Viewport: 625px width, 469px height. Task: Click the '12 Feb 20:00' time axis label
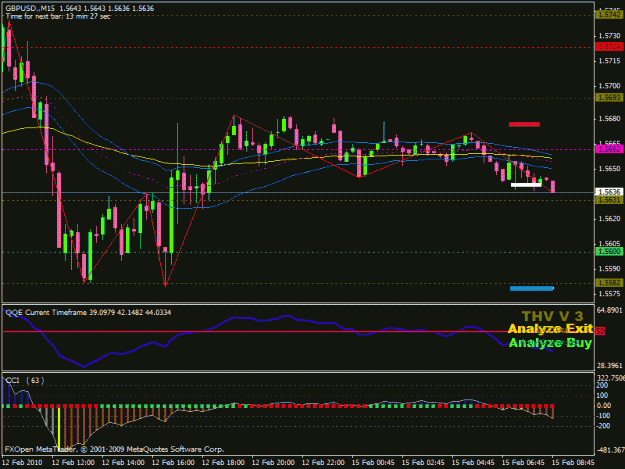click(273, 462)
